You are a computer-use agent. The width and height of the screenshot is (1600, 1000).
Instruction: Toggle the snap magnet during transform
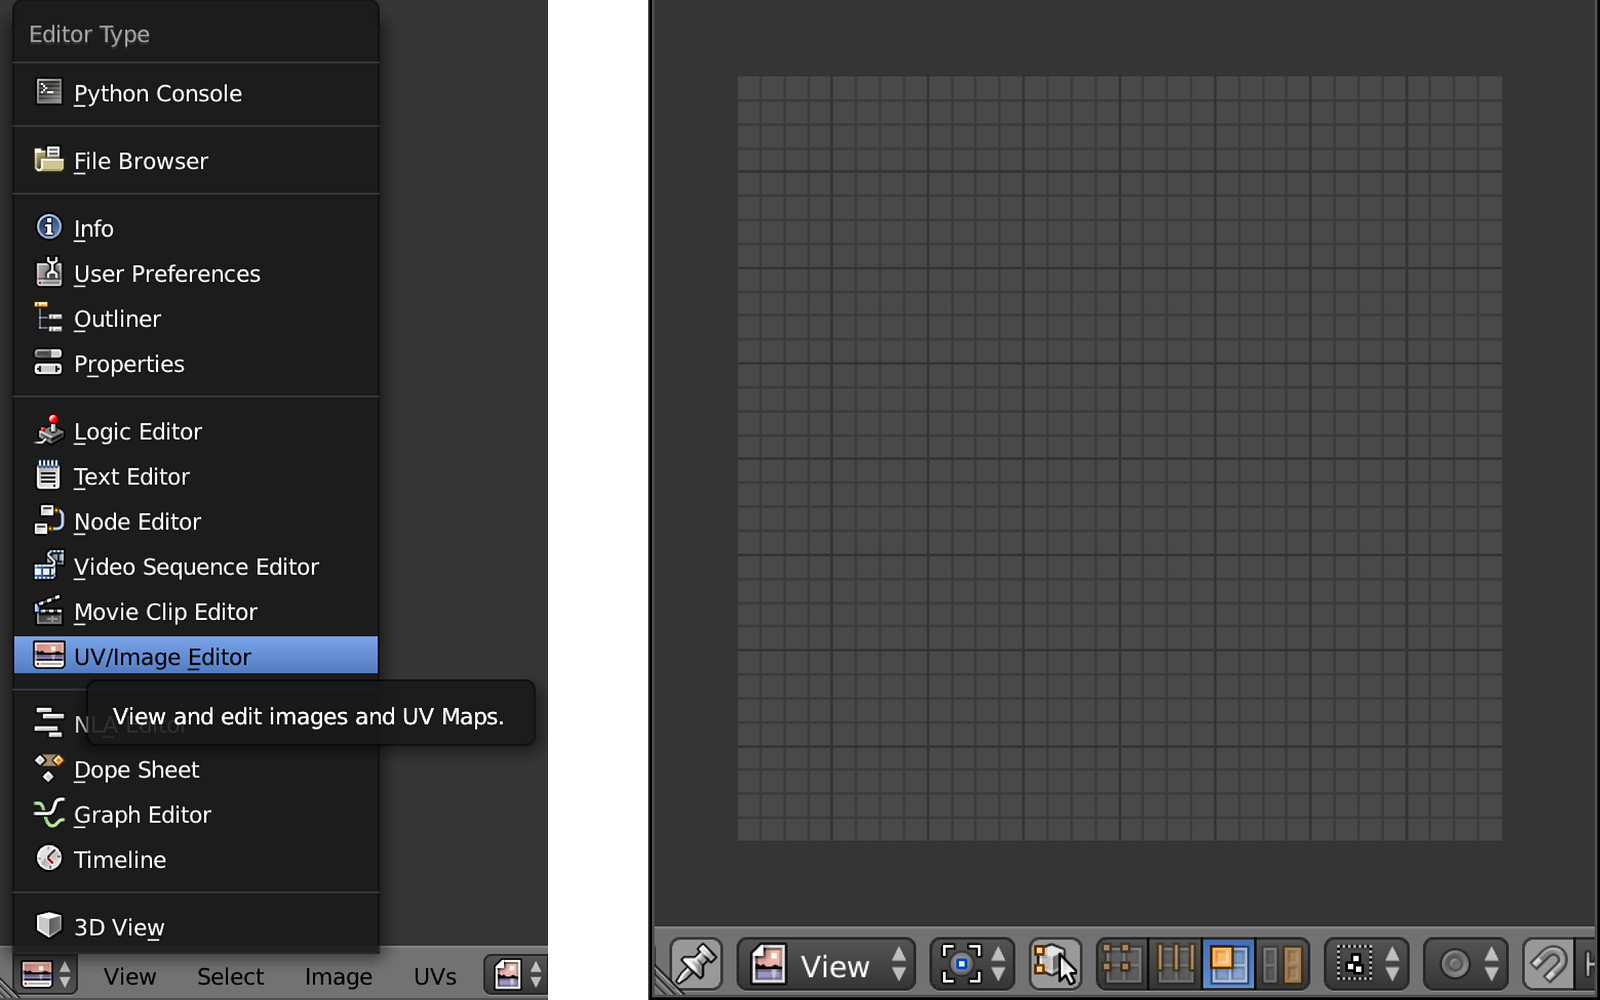pos(1547,965)
